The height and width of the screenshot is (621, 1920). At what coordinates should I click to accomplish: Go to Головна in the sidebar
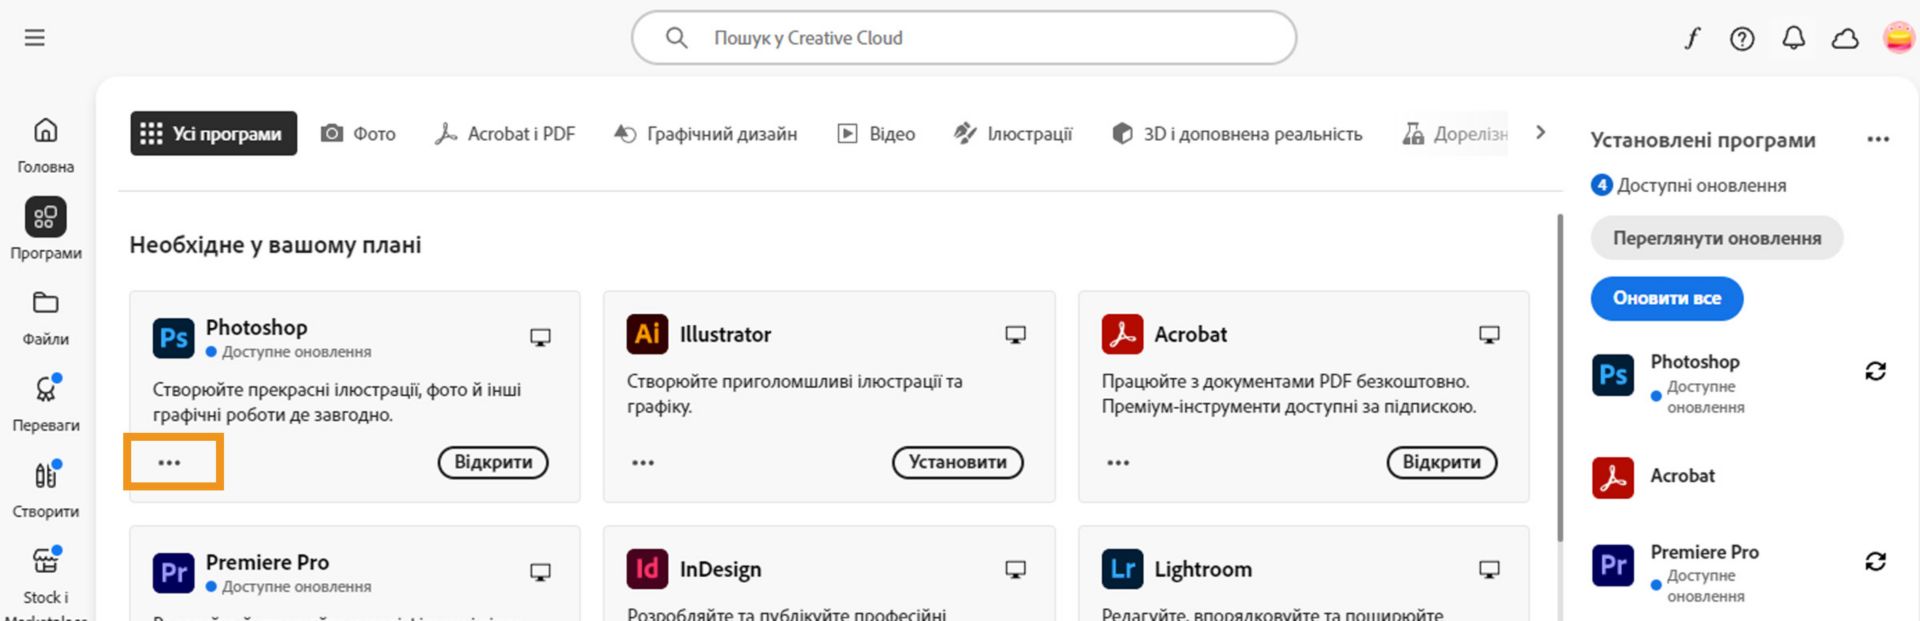[x=46, y=145]
